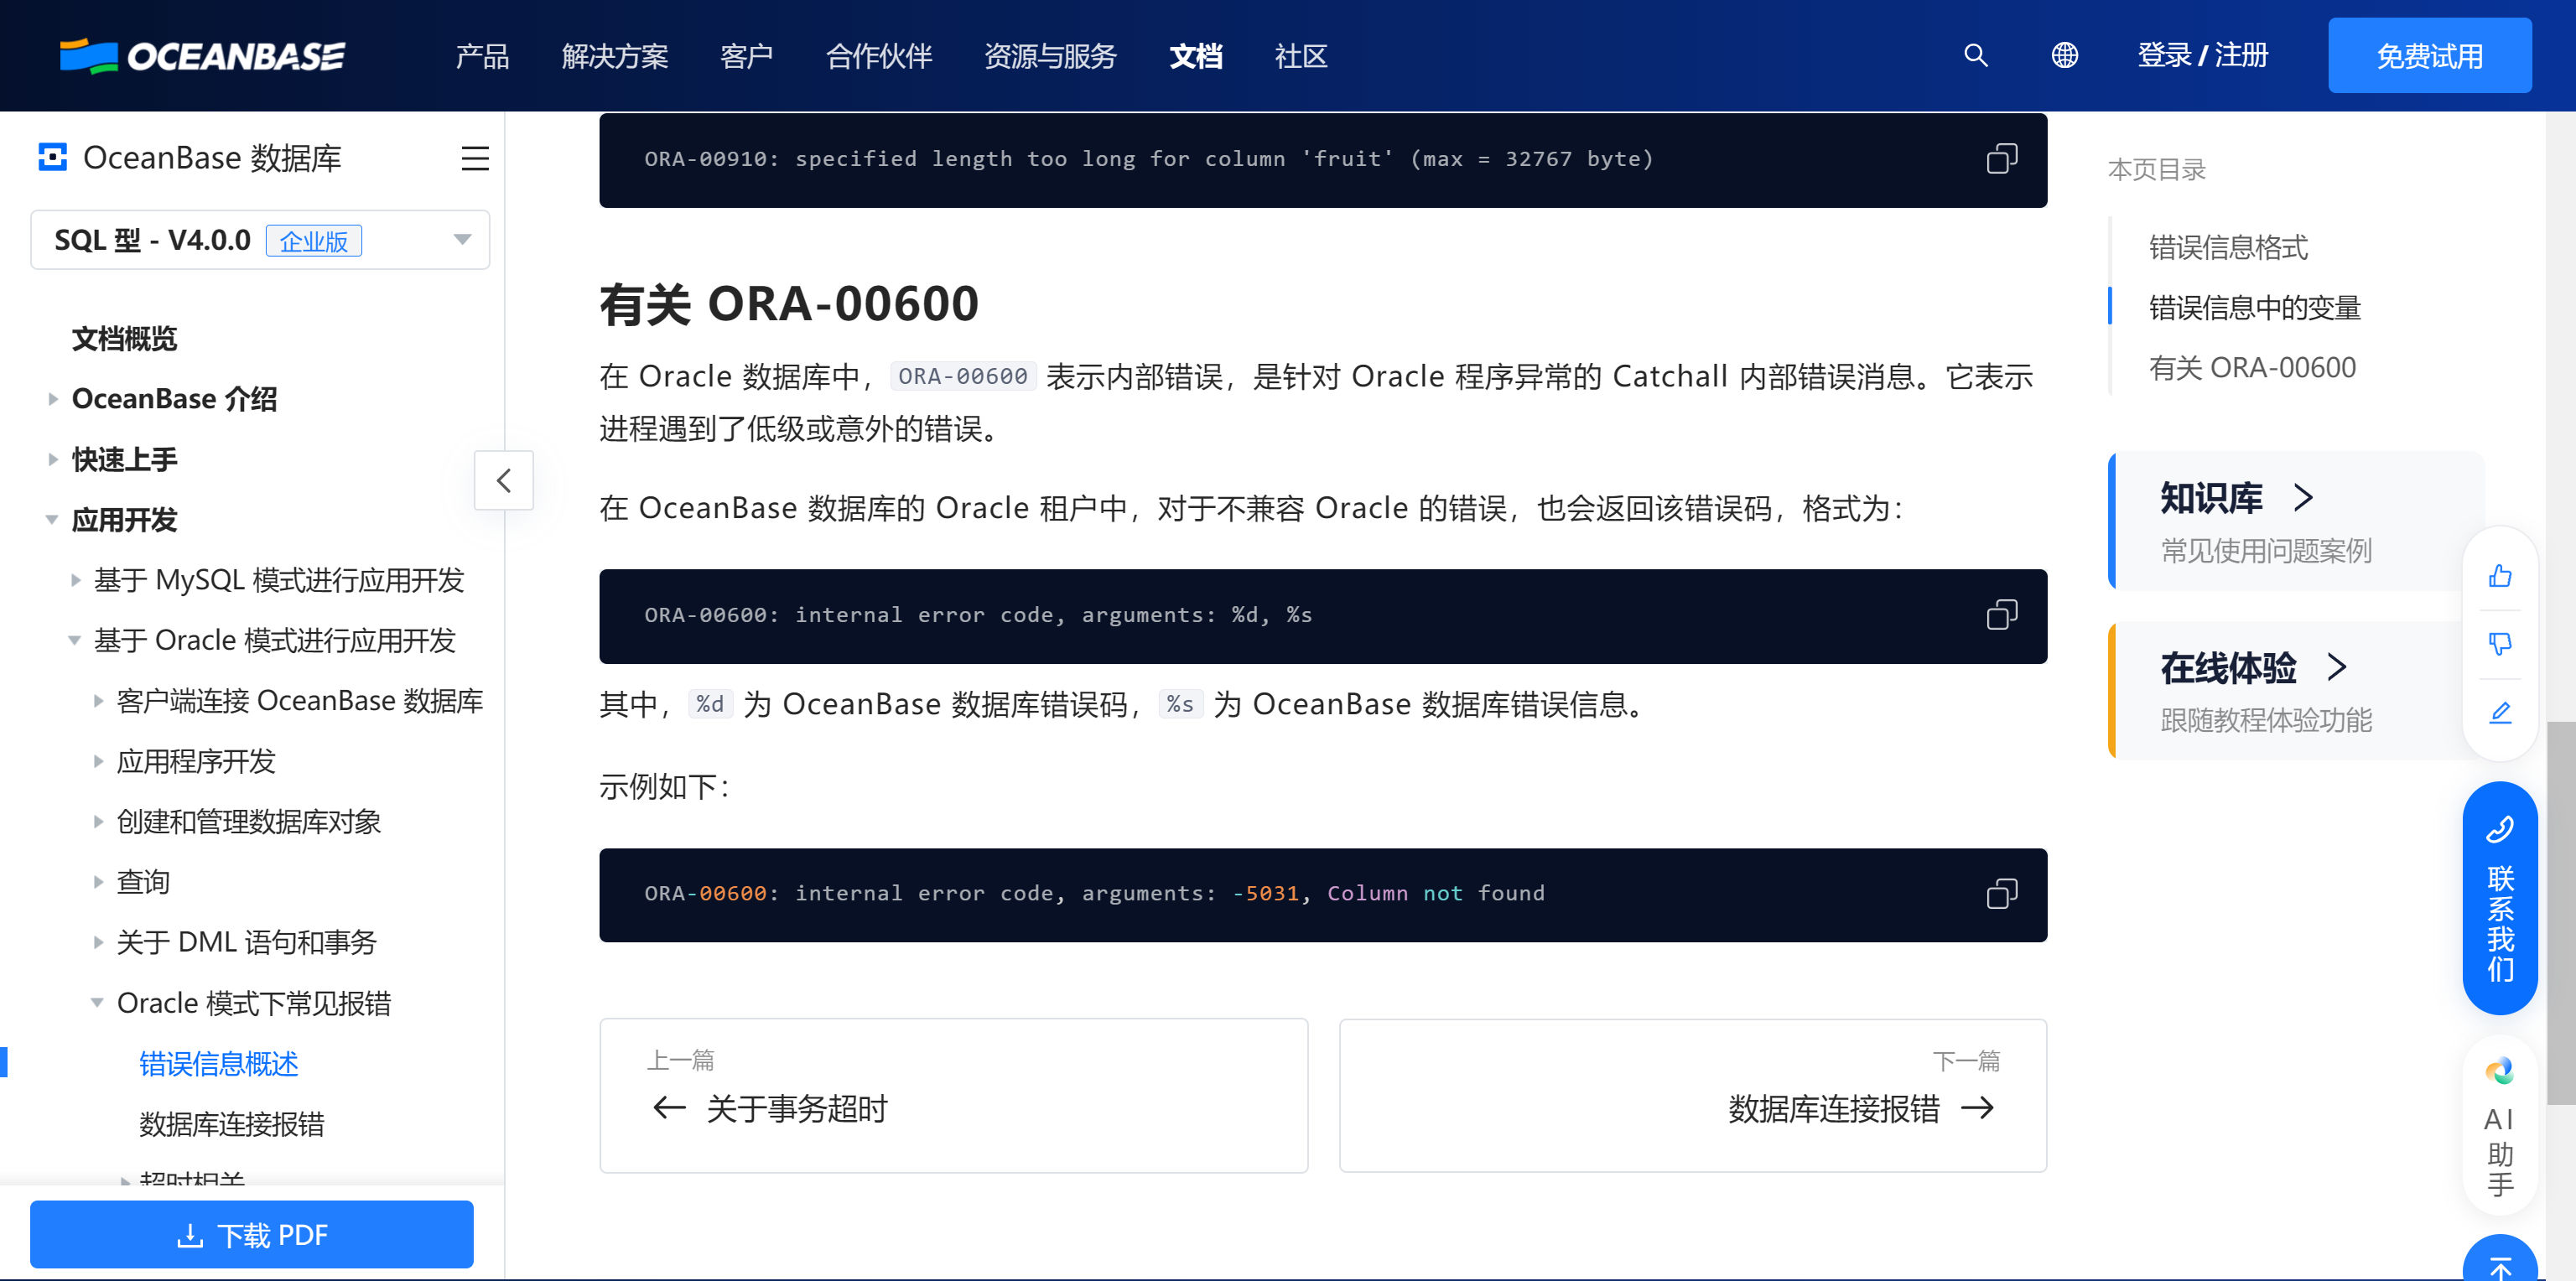Click the back-to-top arrow button
This screenshot has height=1281, width=2576.
2500,1260
